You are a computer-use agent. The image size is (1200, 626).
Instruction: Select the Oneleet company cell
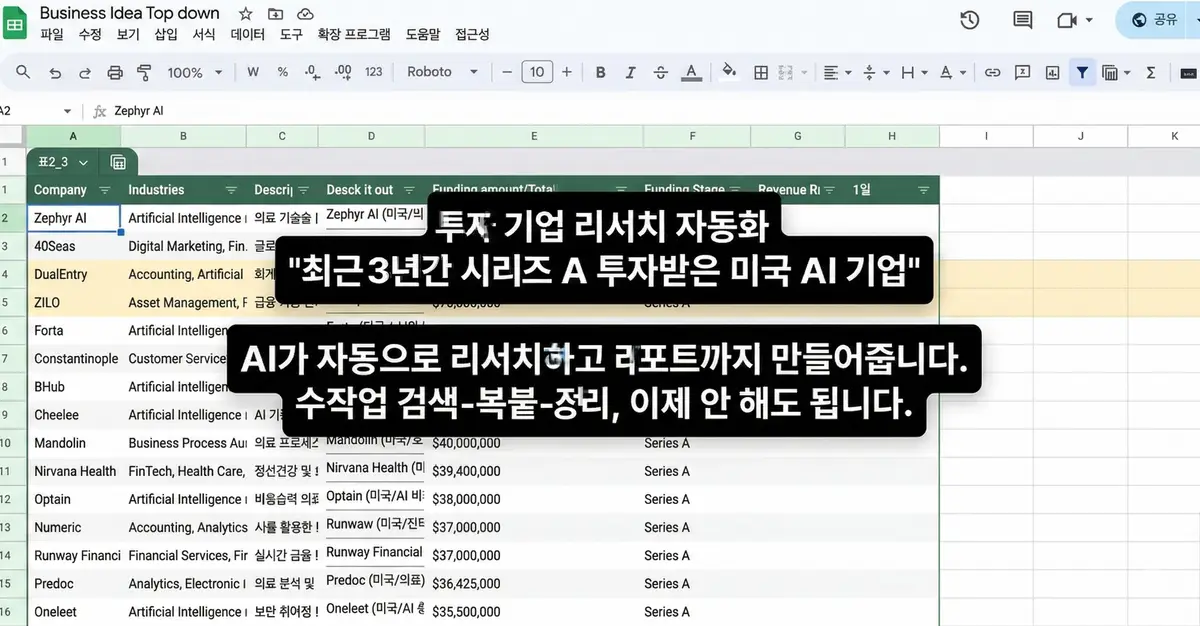pos(73,612)
